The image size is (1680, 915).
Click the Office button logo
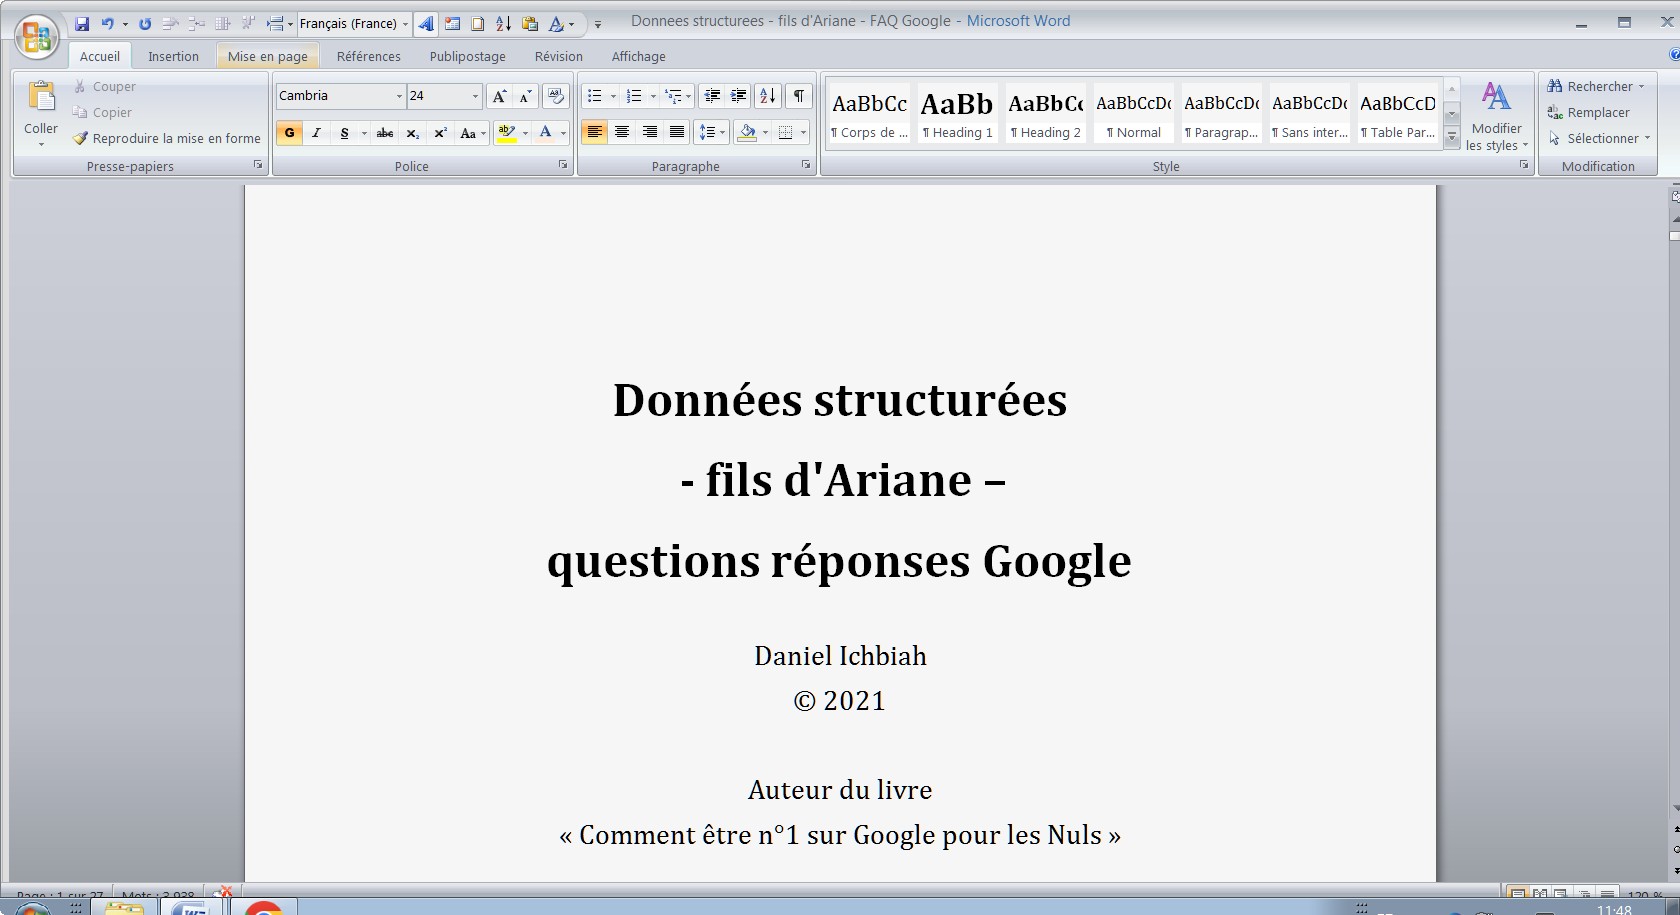tap(36, 36)
